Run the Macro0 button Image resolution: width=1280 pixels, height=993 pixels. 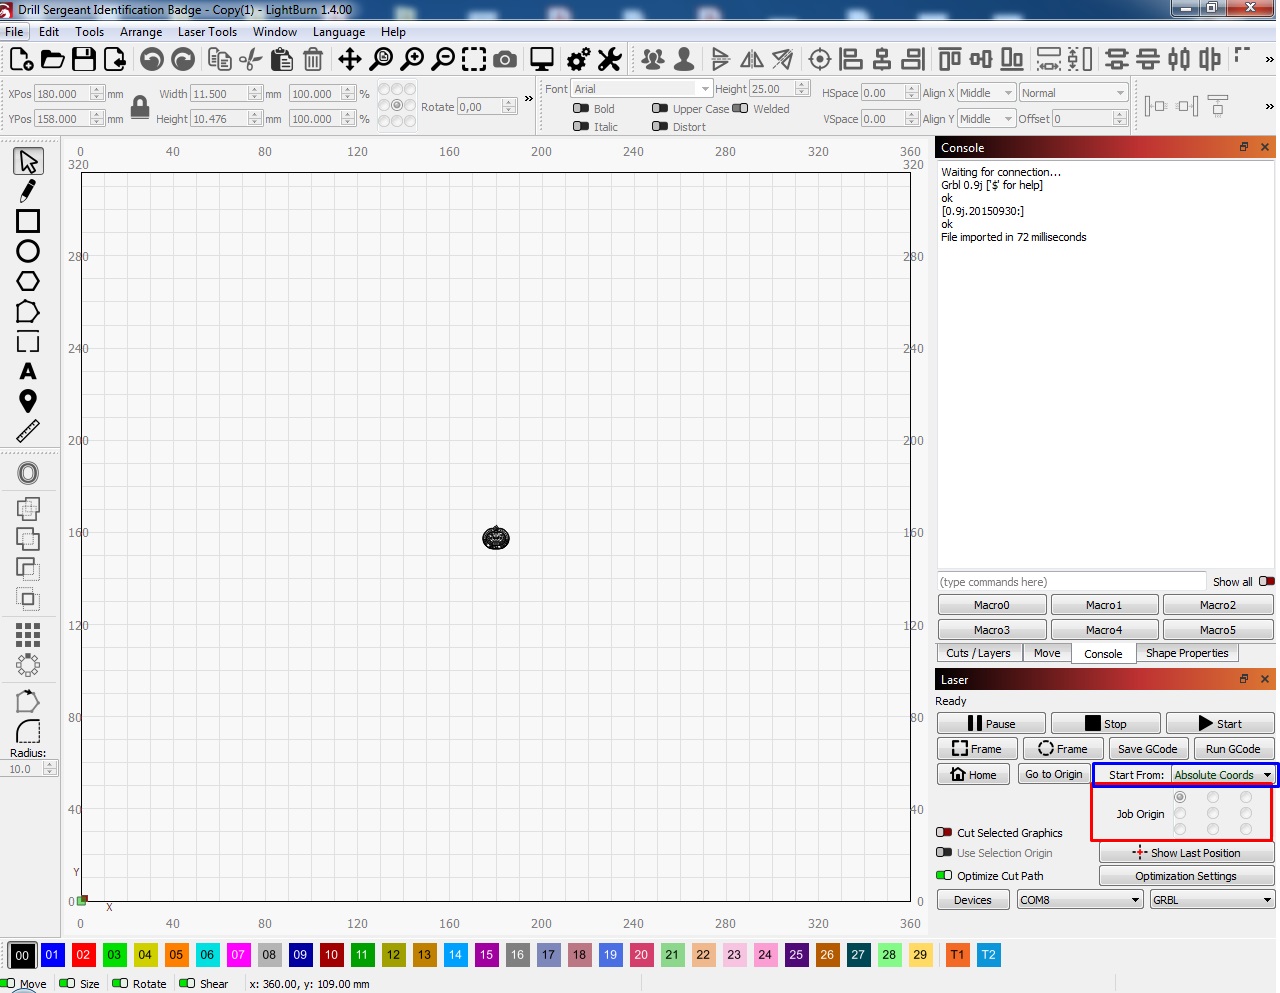point(991,605)
